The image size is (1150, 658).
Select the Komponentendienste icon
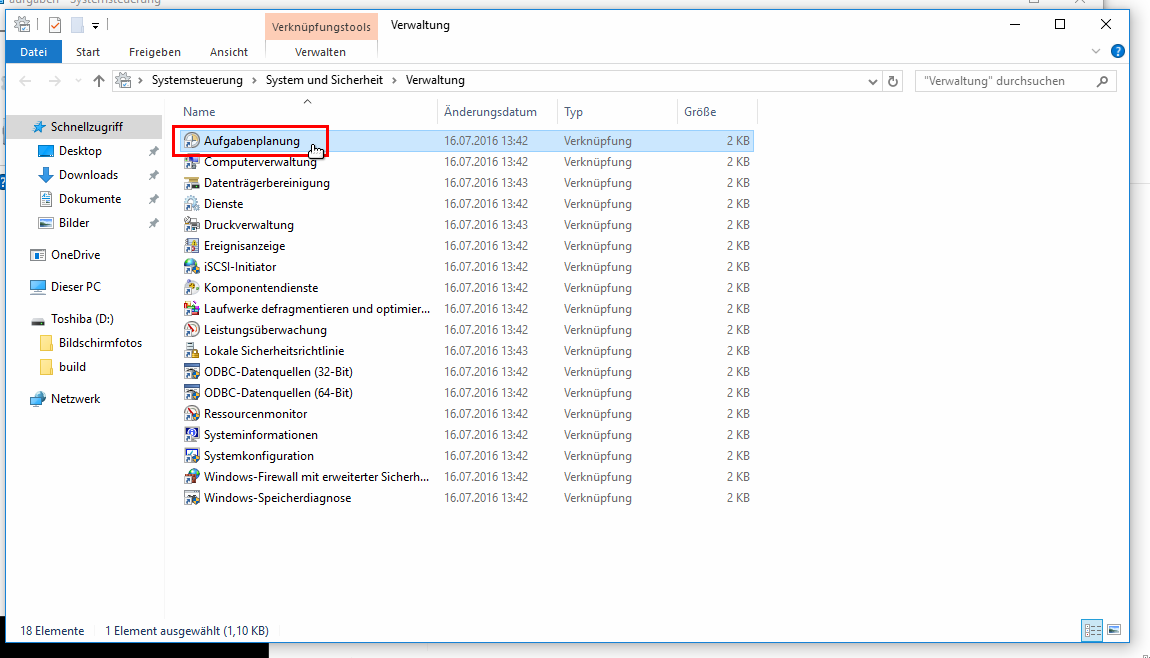[191, 288]
